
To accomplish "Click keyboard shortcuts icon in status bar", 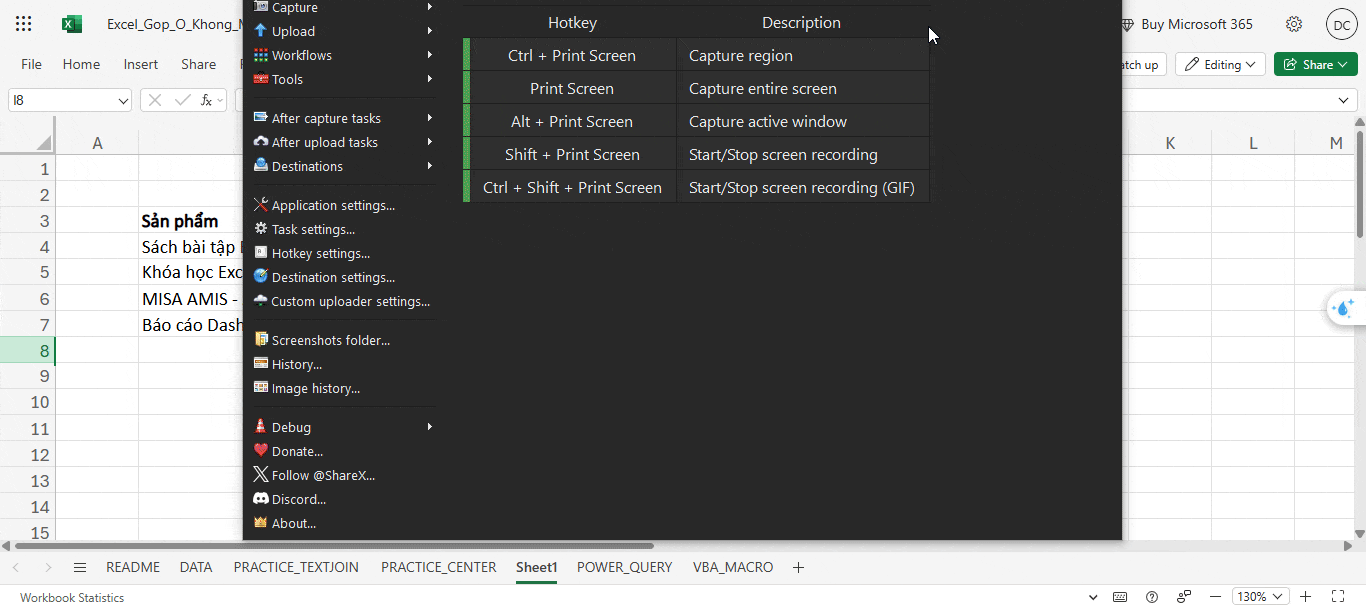I will [x=1120, y=597].
